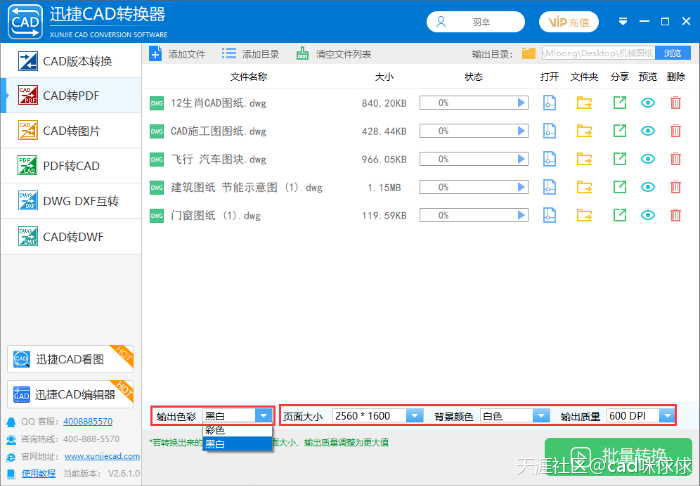This screenshot has height=486, width=700.
Task: Select file row 门窗图纸 (1).dwg
Action: pyautogui.click(x=419, y=216)
